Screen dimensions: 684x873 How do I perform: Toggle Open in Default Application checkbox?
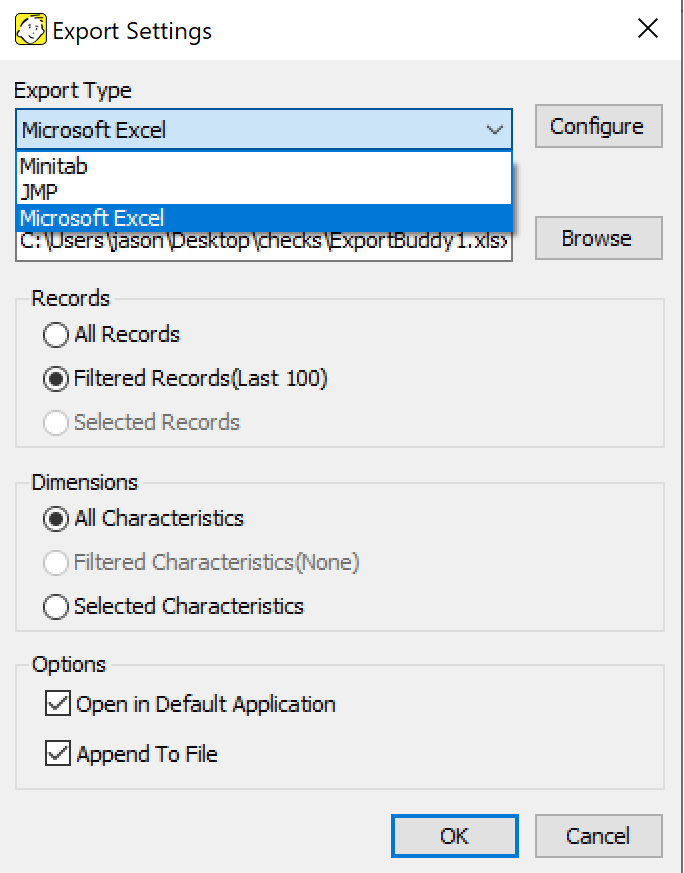click(190, 704)
